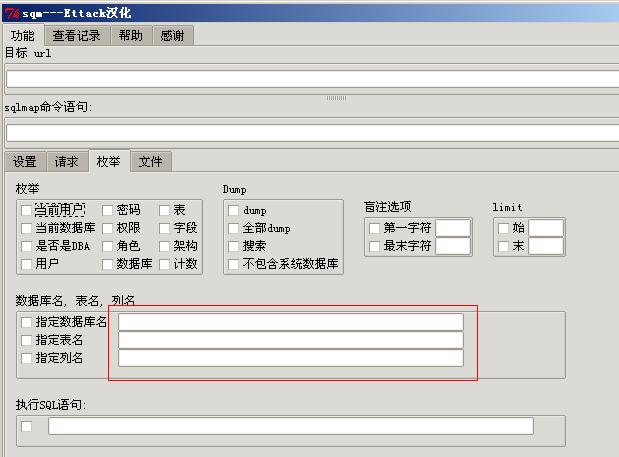Check the 数据库 checkbox in 枚举 group
The image size is (619, 457).
coord(107,264)
